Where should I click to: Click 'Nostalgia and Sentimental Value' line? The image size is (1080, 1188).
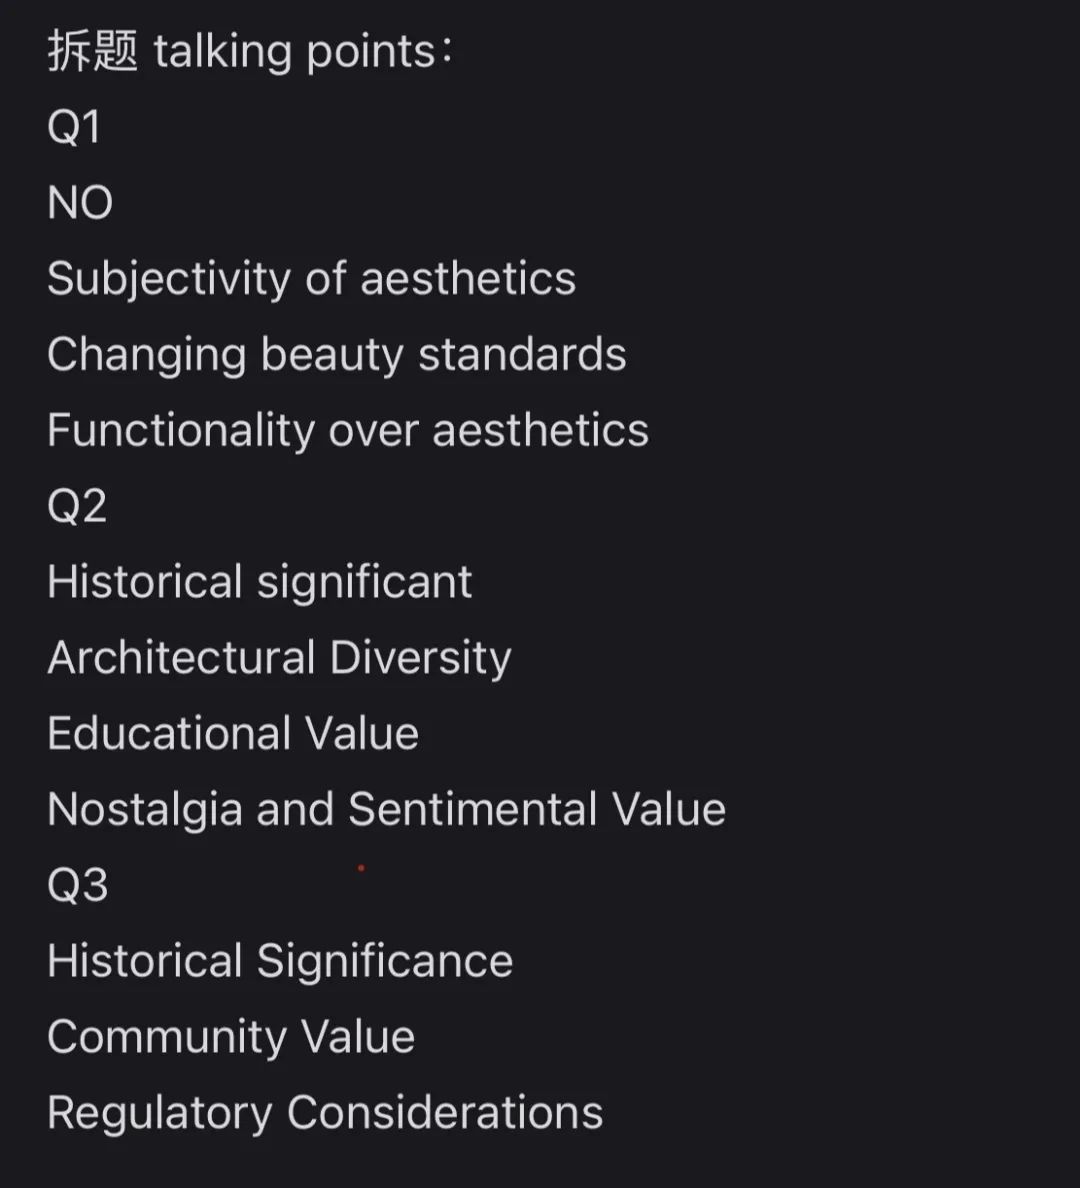pyautogui.click(x=387, y=809)
